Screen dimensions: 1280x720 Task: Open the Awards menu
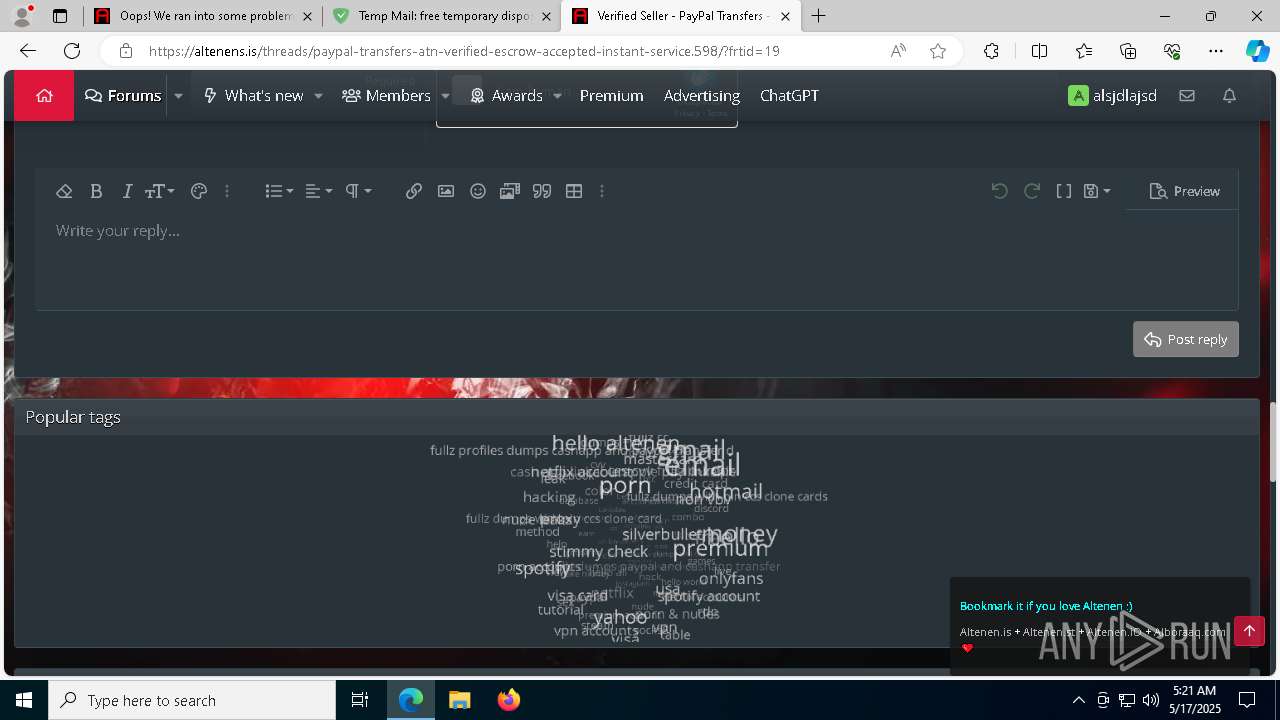[x=506, y=96]
